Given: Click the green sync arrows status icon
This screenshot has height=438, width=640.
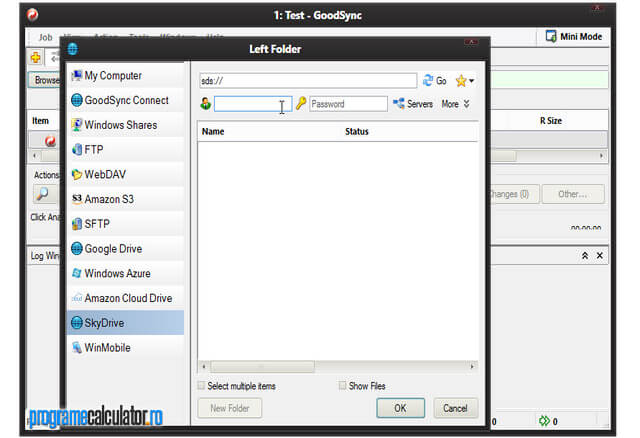Looking at the screenshot, I should point(544,421).
